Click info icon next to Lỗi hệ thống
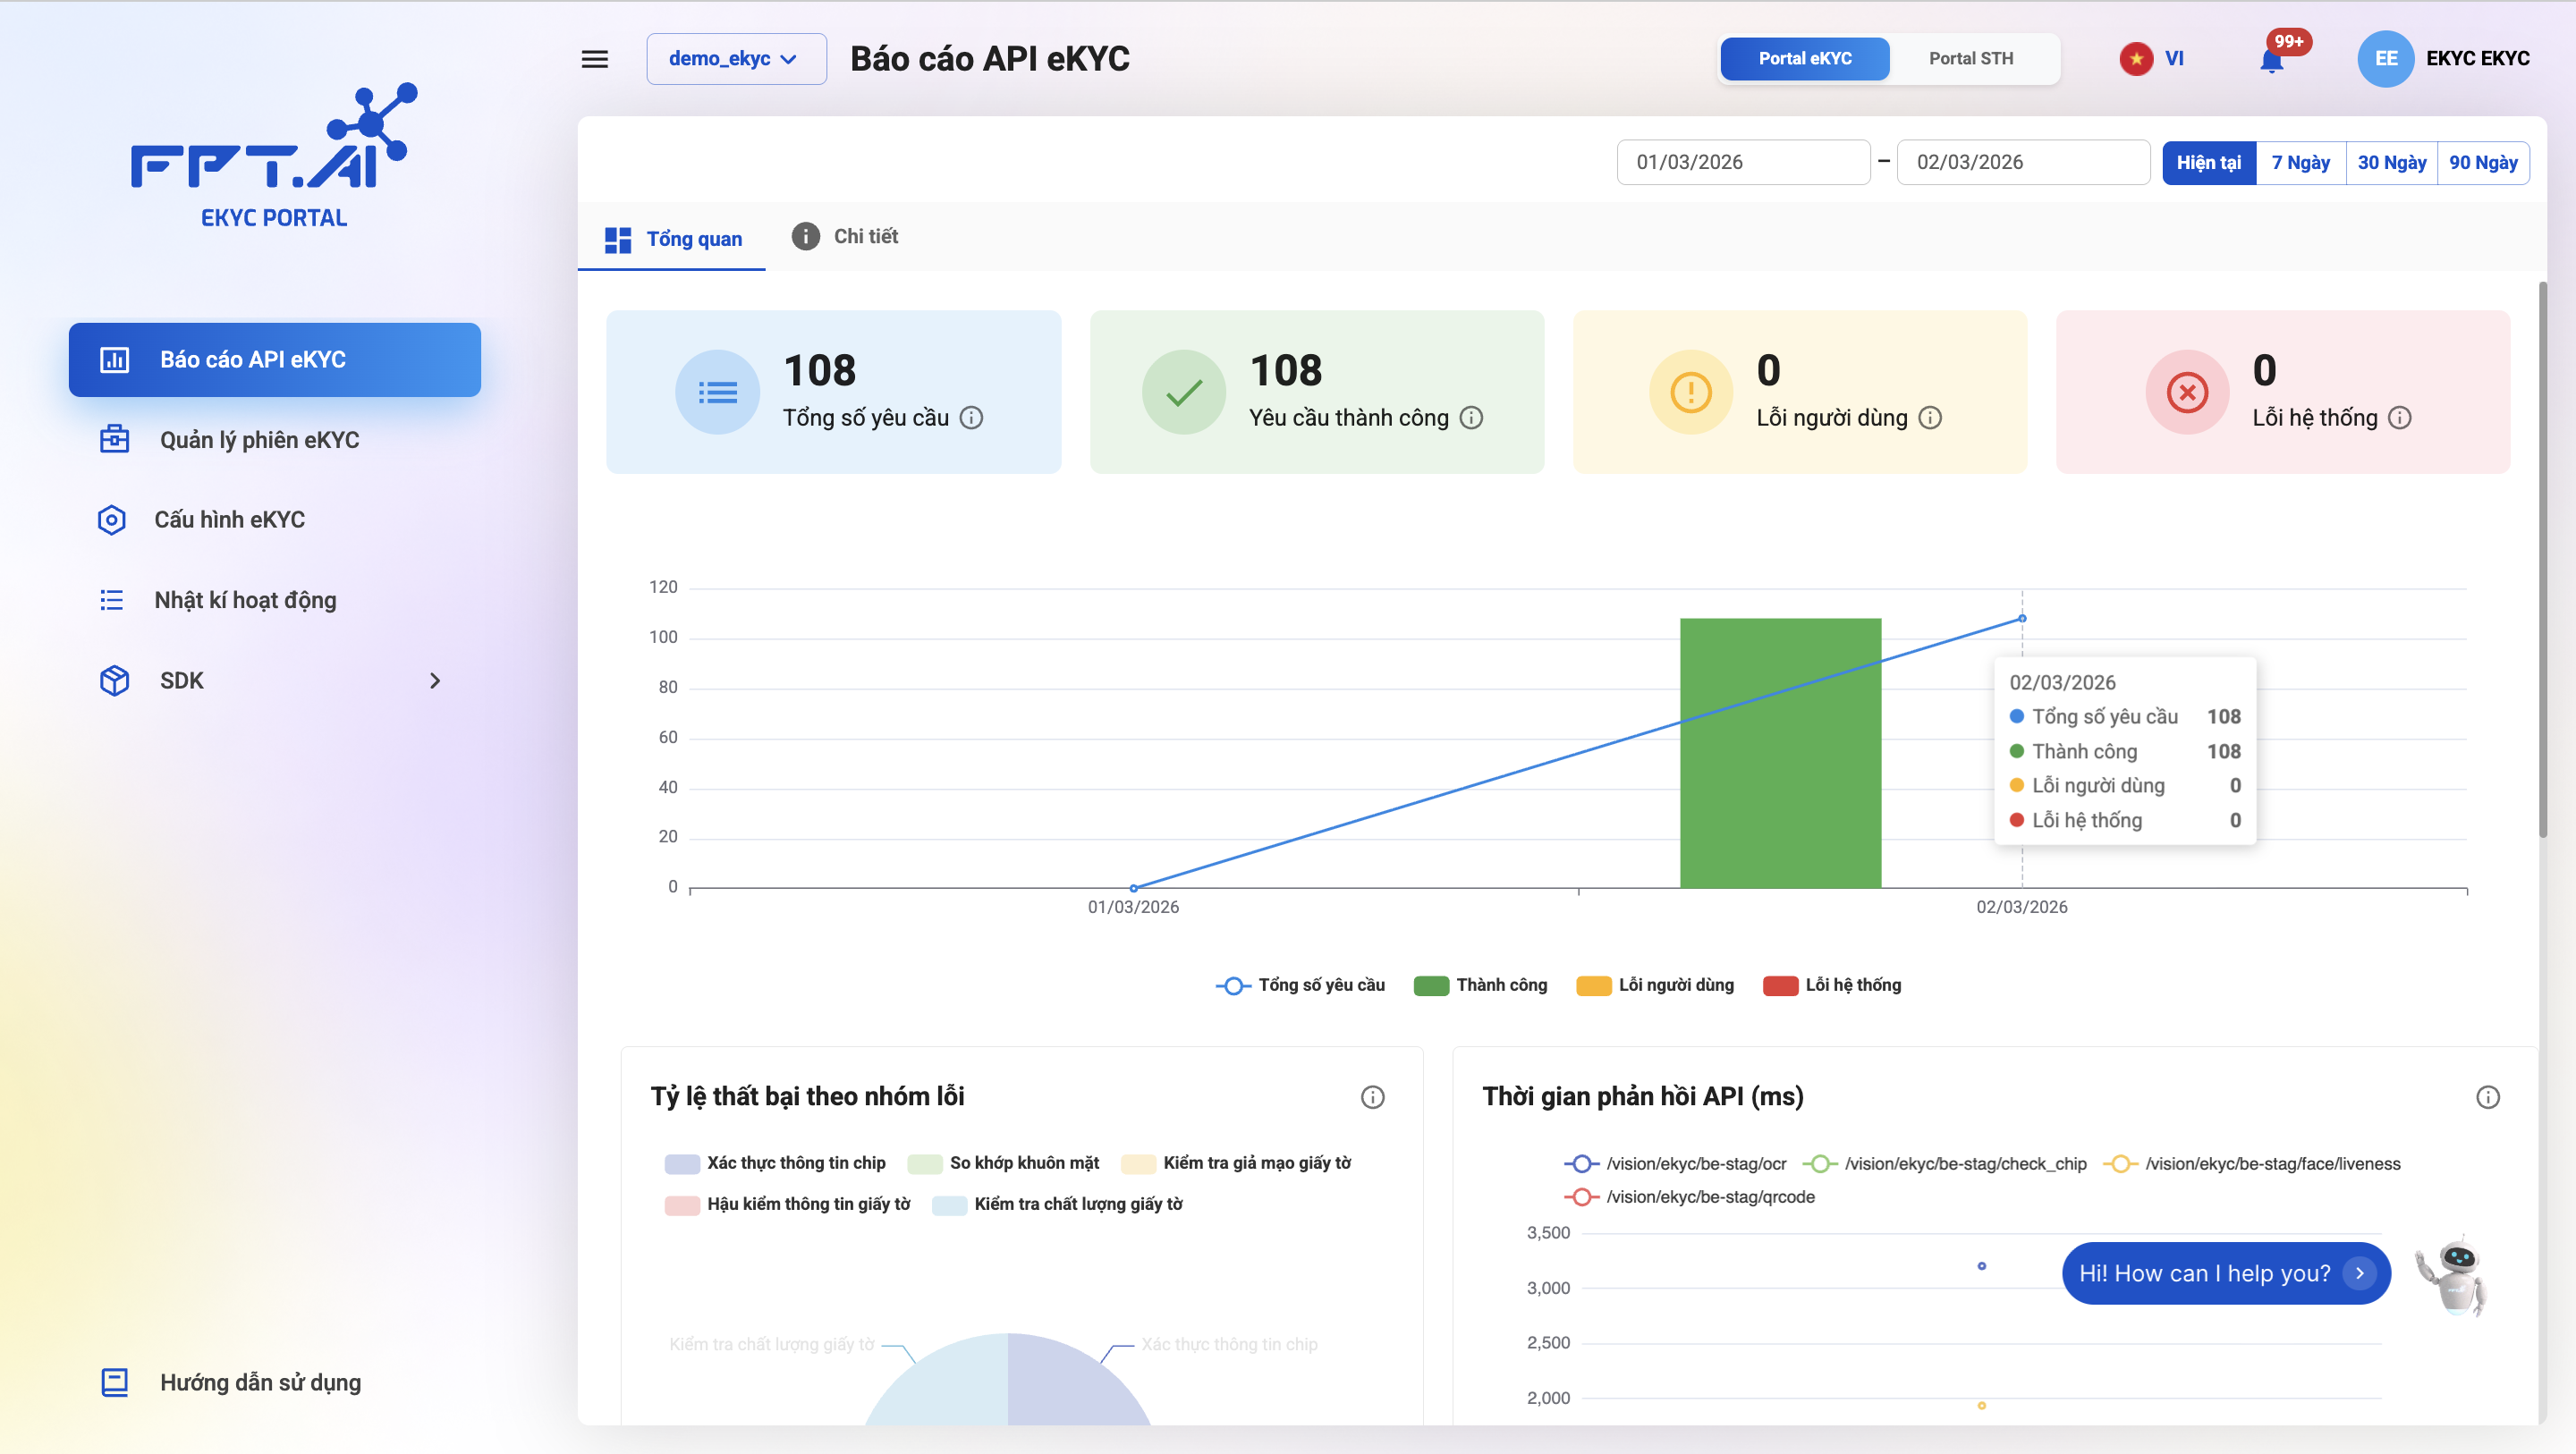Screen dimensions: 2576x1454 [2400, 418]
